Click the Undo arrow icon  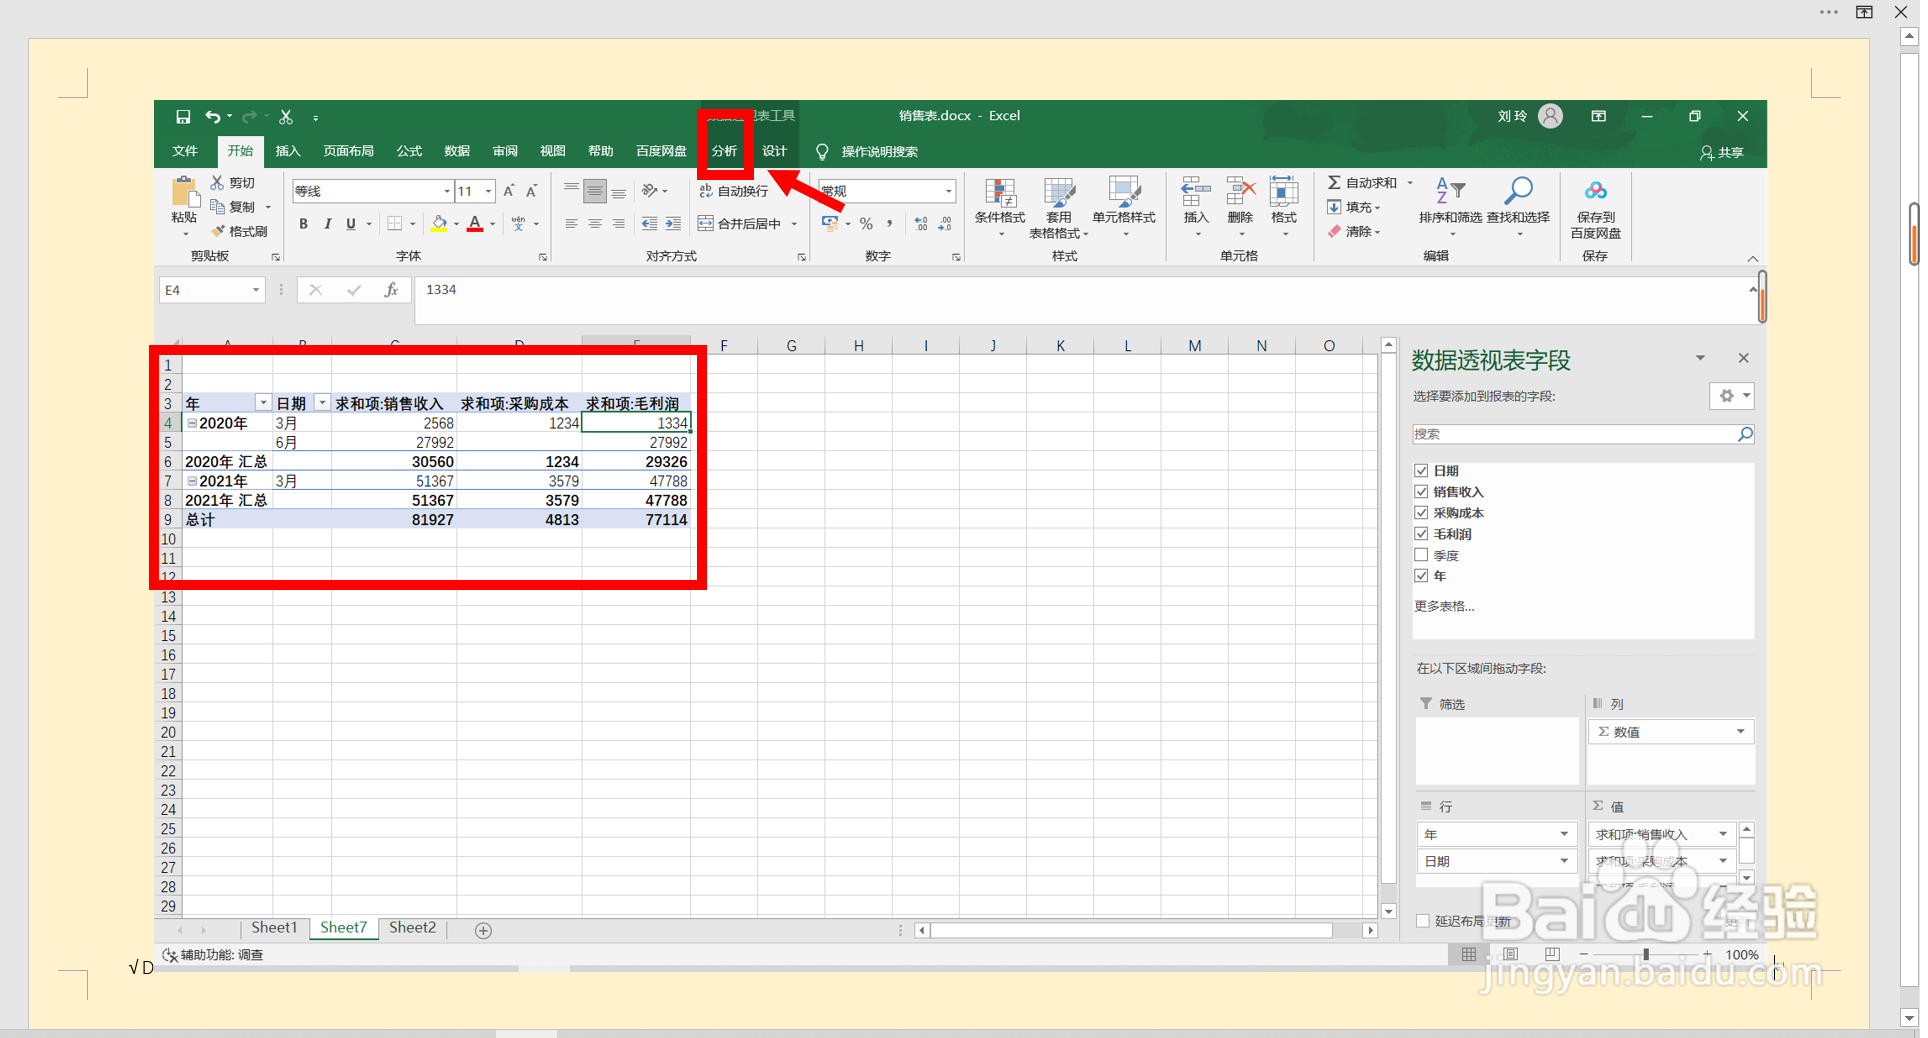[x=212, y=117]
